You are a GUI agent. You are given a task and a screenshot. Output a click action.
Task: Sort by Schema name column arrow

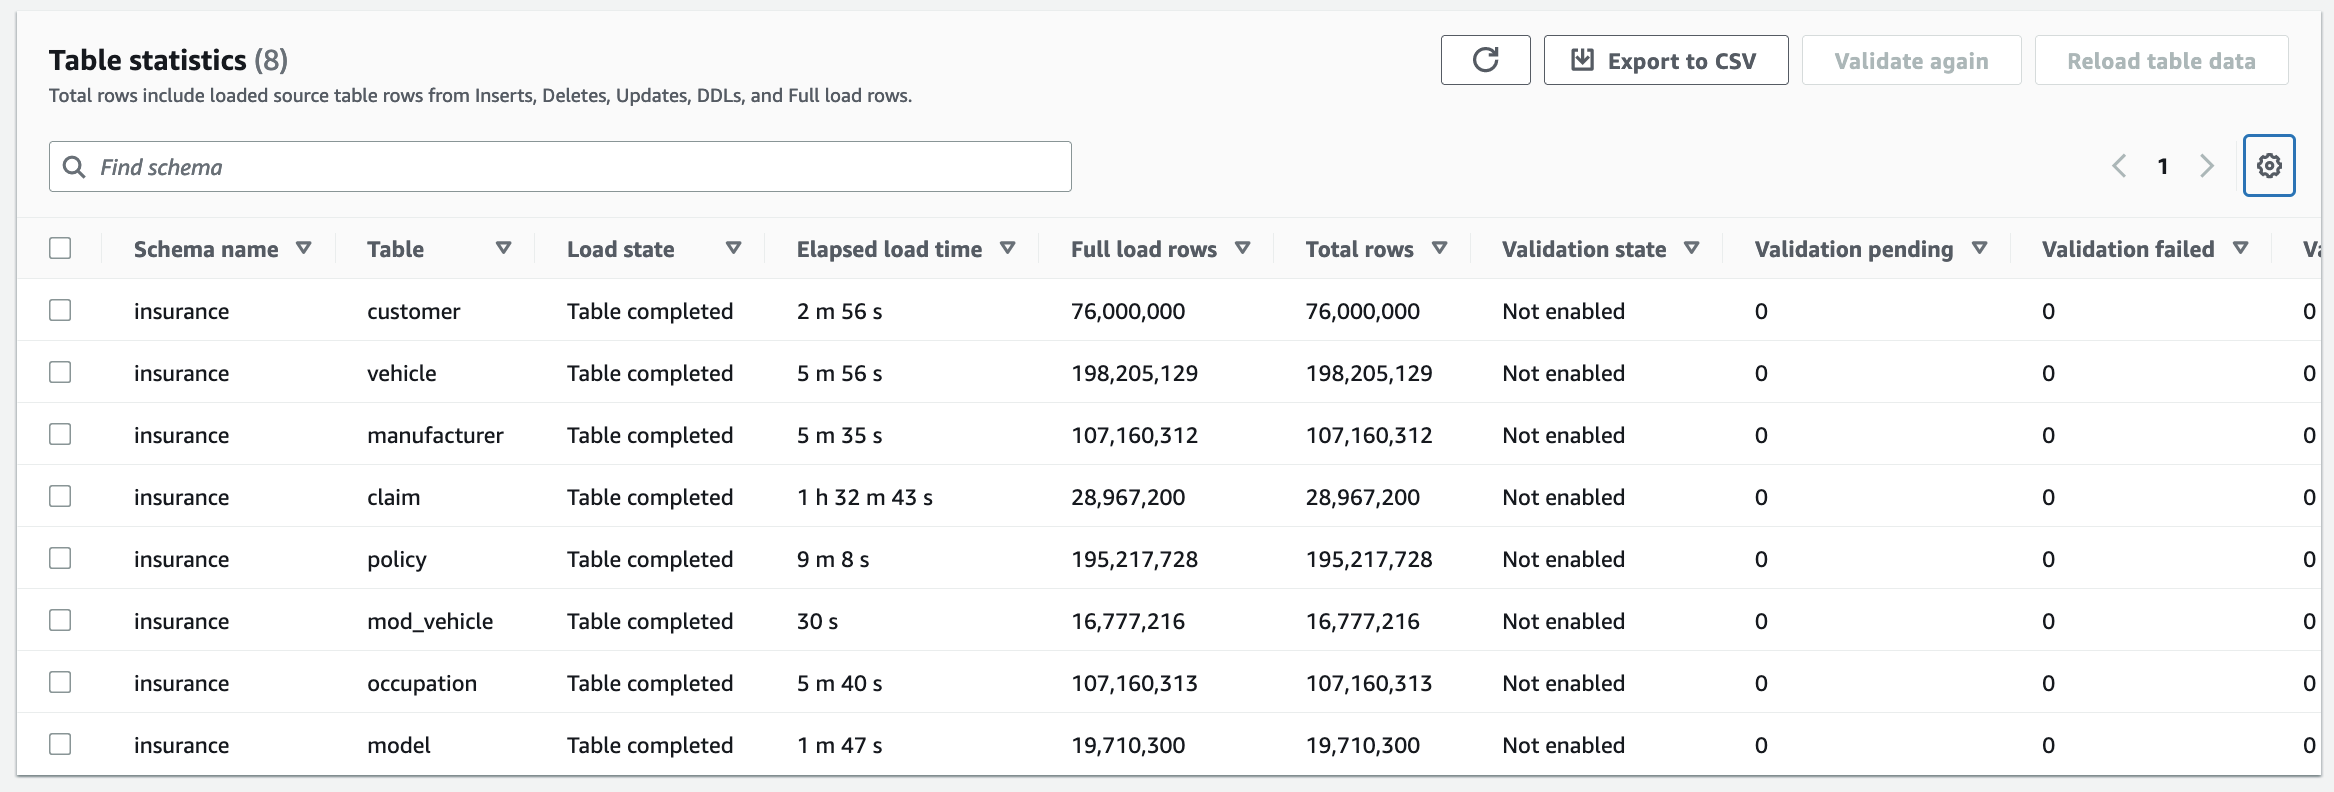tap(304, 248)
